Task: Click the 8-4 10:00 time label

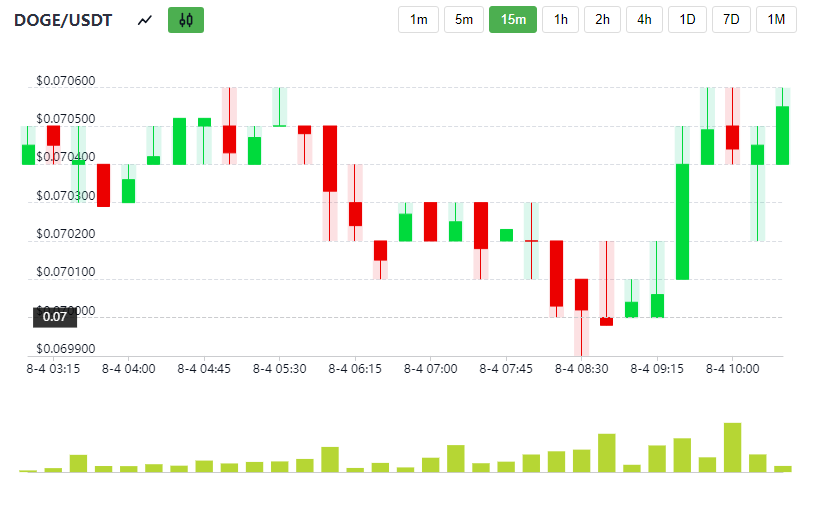Action: pyautogui.click(x=732, y=369)
